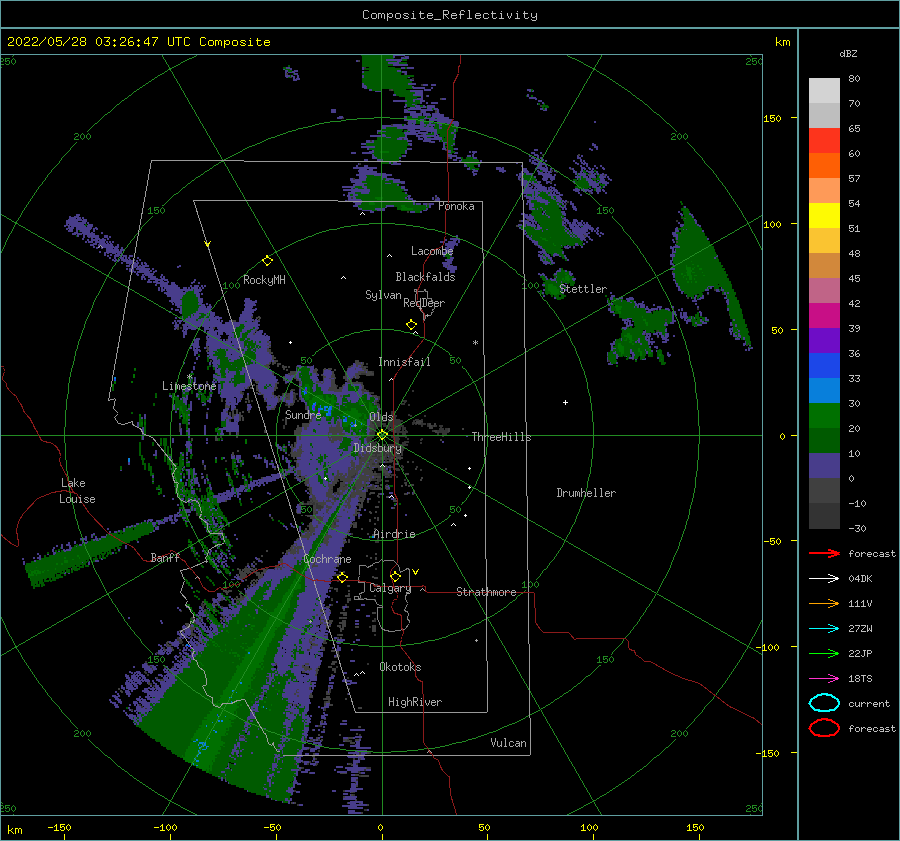The width and height of the screenshot is (900, 841).
Task: Click the blue swatch between 36 and 33
Action: (824, 365)
